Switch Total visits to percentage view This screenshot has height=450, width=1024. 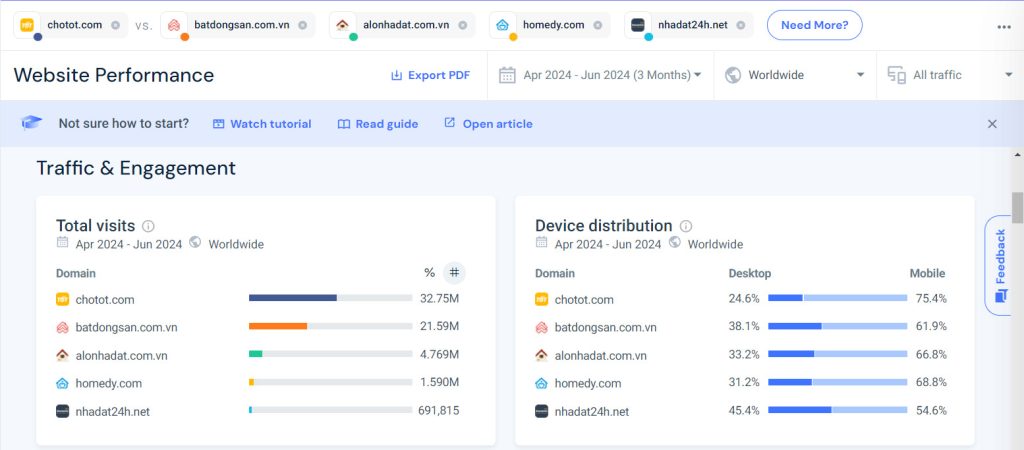430,273
